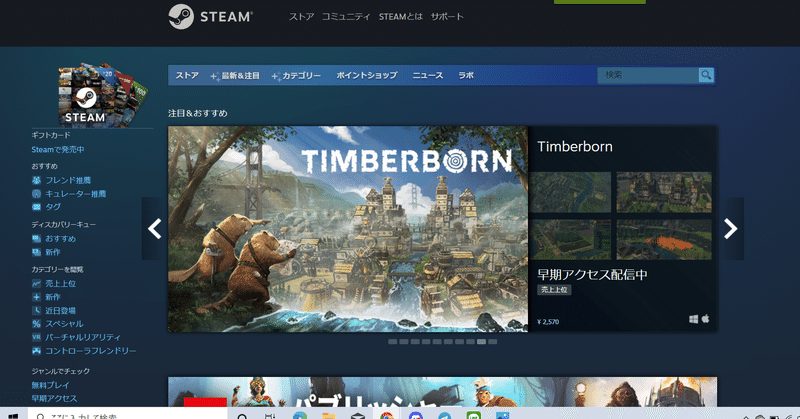
Task: Open ストア in the top header
Action: 302,17
